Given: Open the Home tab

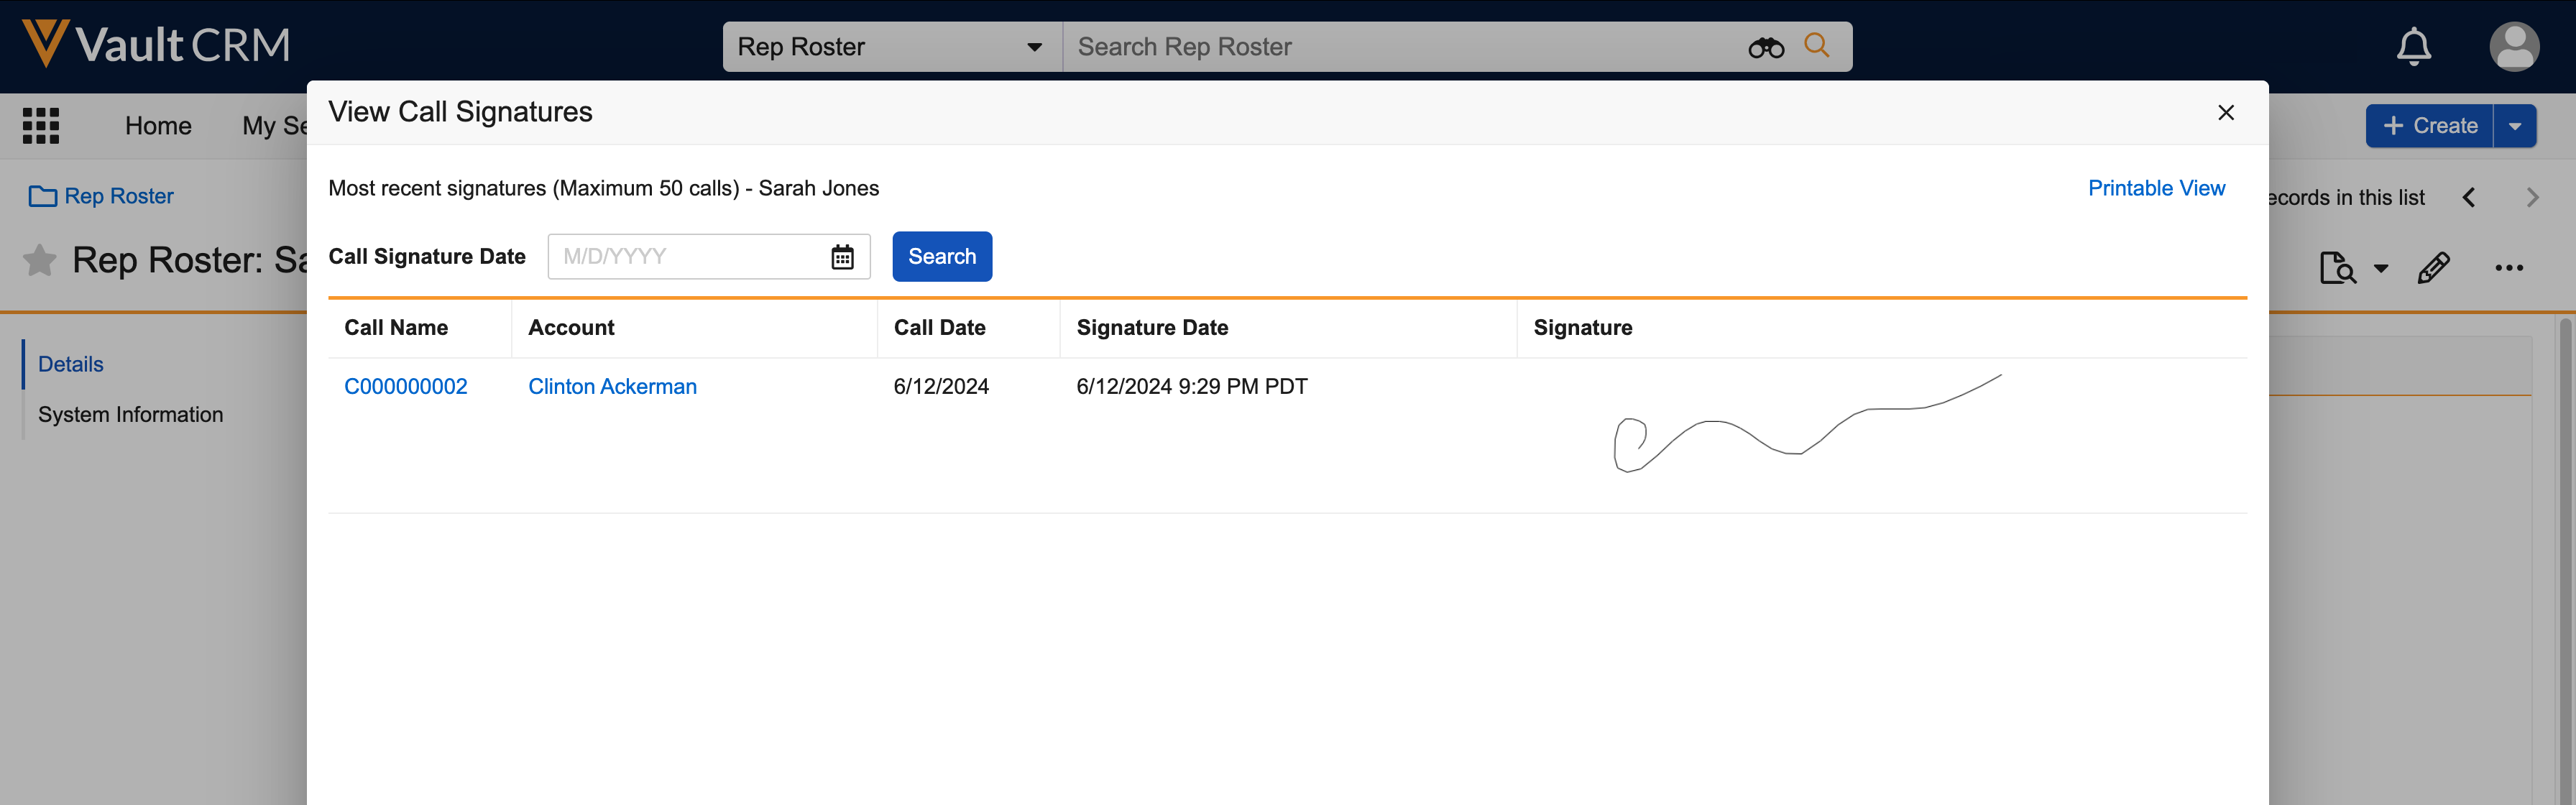Looking at the screenshot, I should click(158, 126).
